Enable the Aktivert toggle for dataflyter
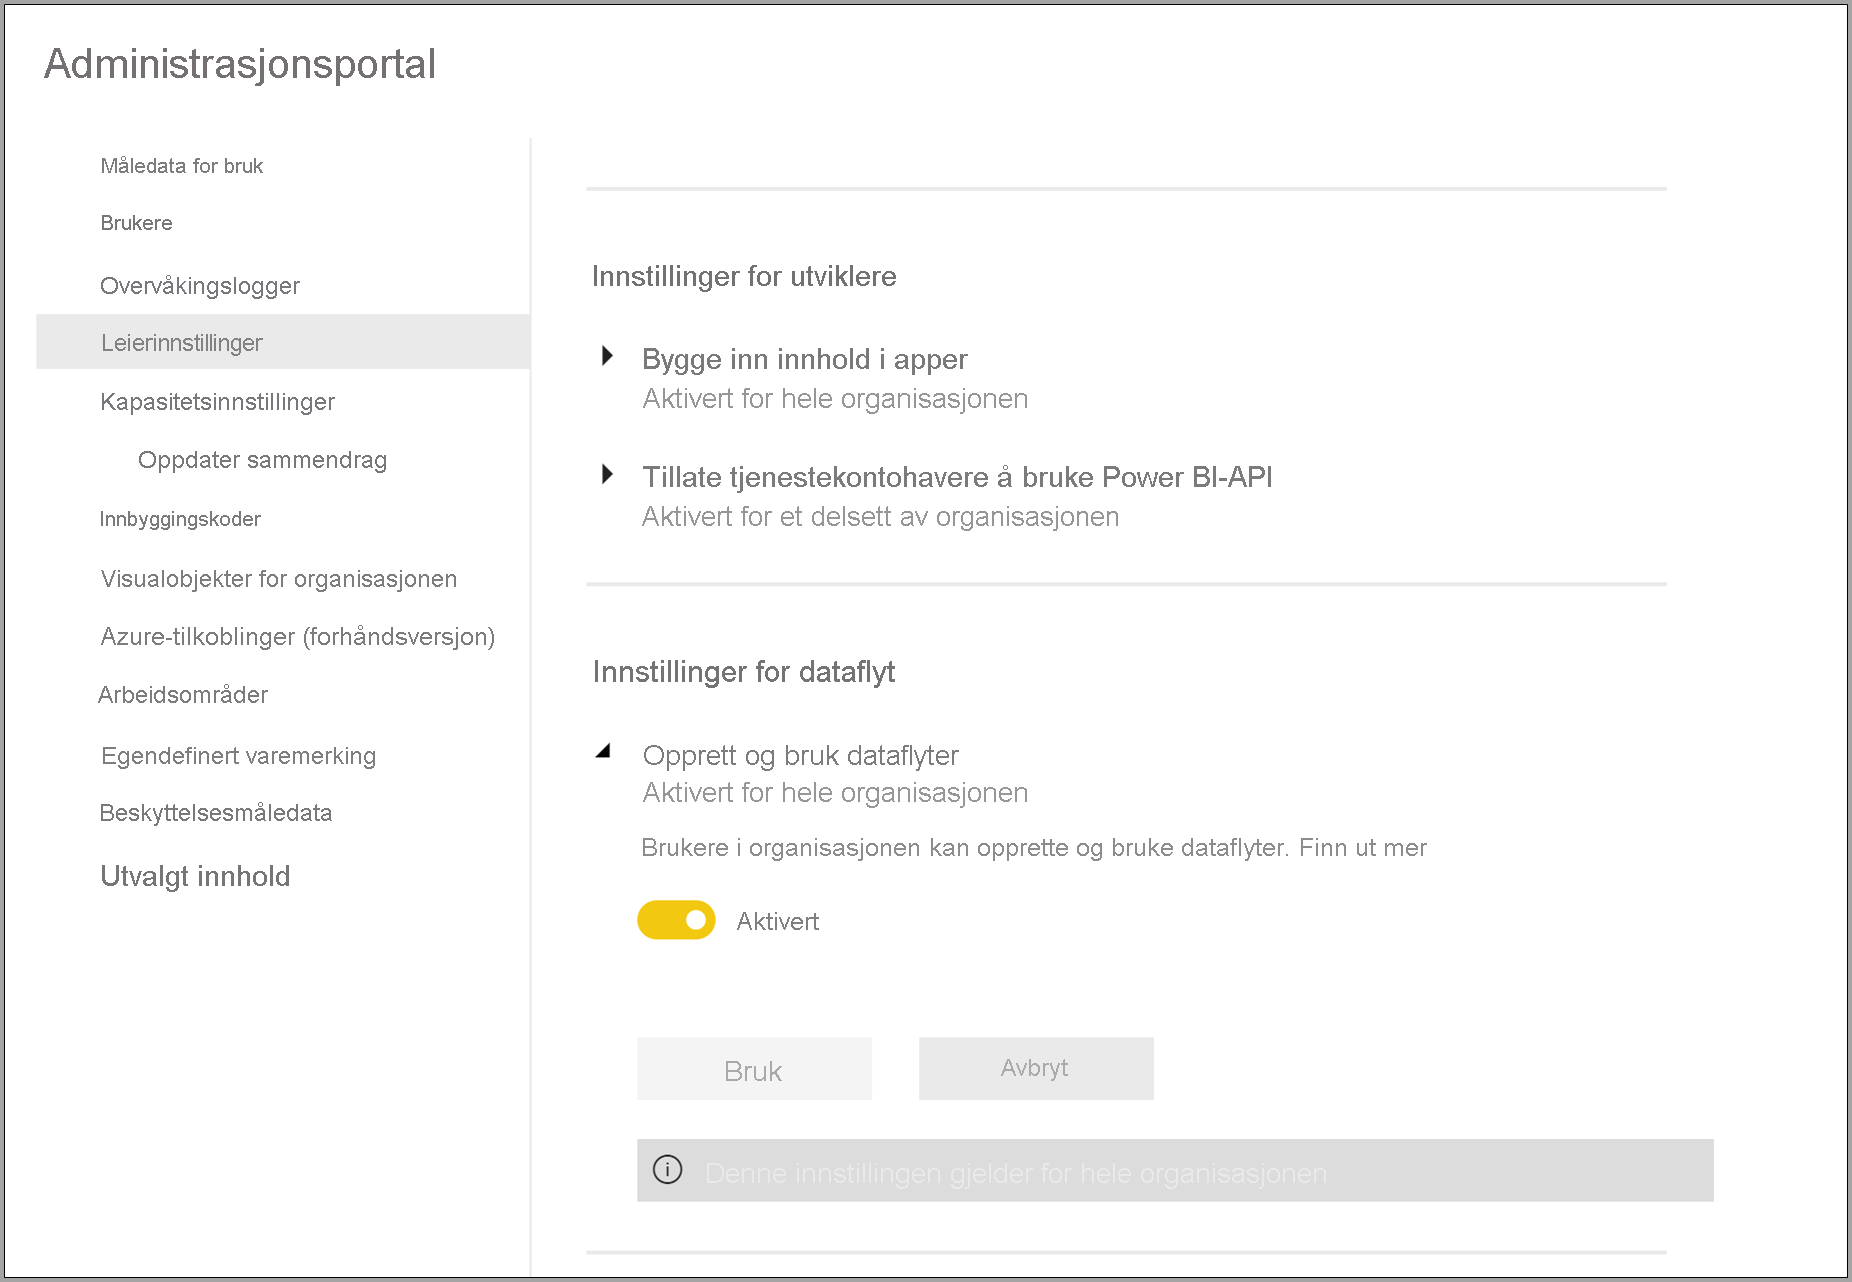Image resolution: width=1852 pixels, height=1282 pixels. tap(676, 920)
